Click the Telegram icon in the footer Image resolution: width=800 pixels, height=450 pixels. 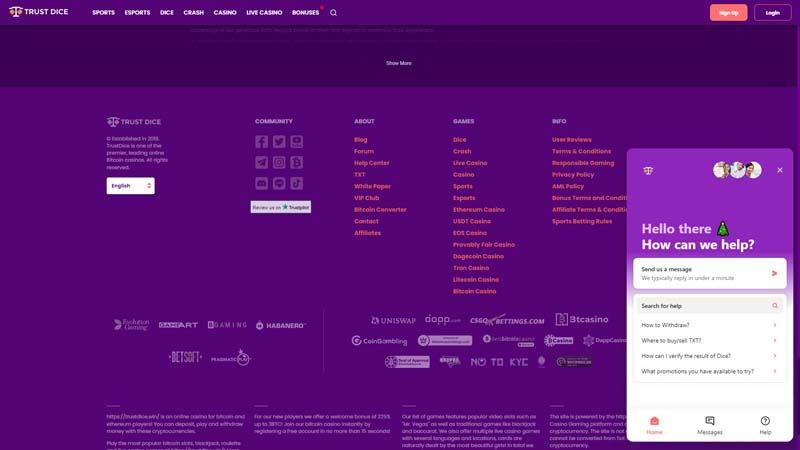pyautogui.click(x=261, y=162)
